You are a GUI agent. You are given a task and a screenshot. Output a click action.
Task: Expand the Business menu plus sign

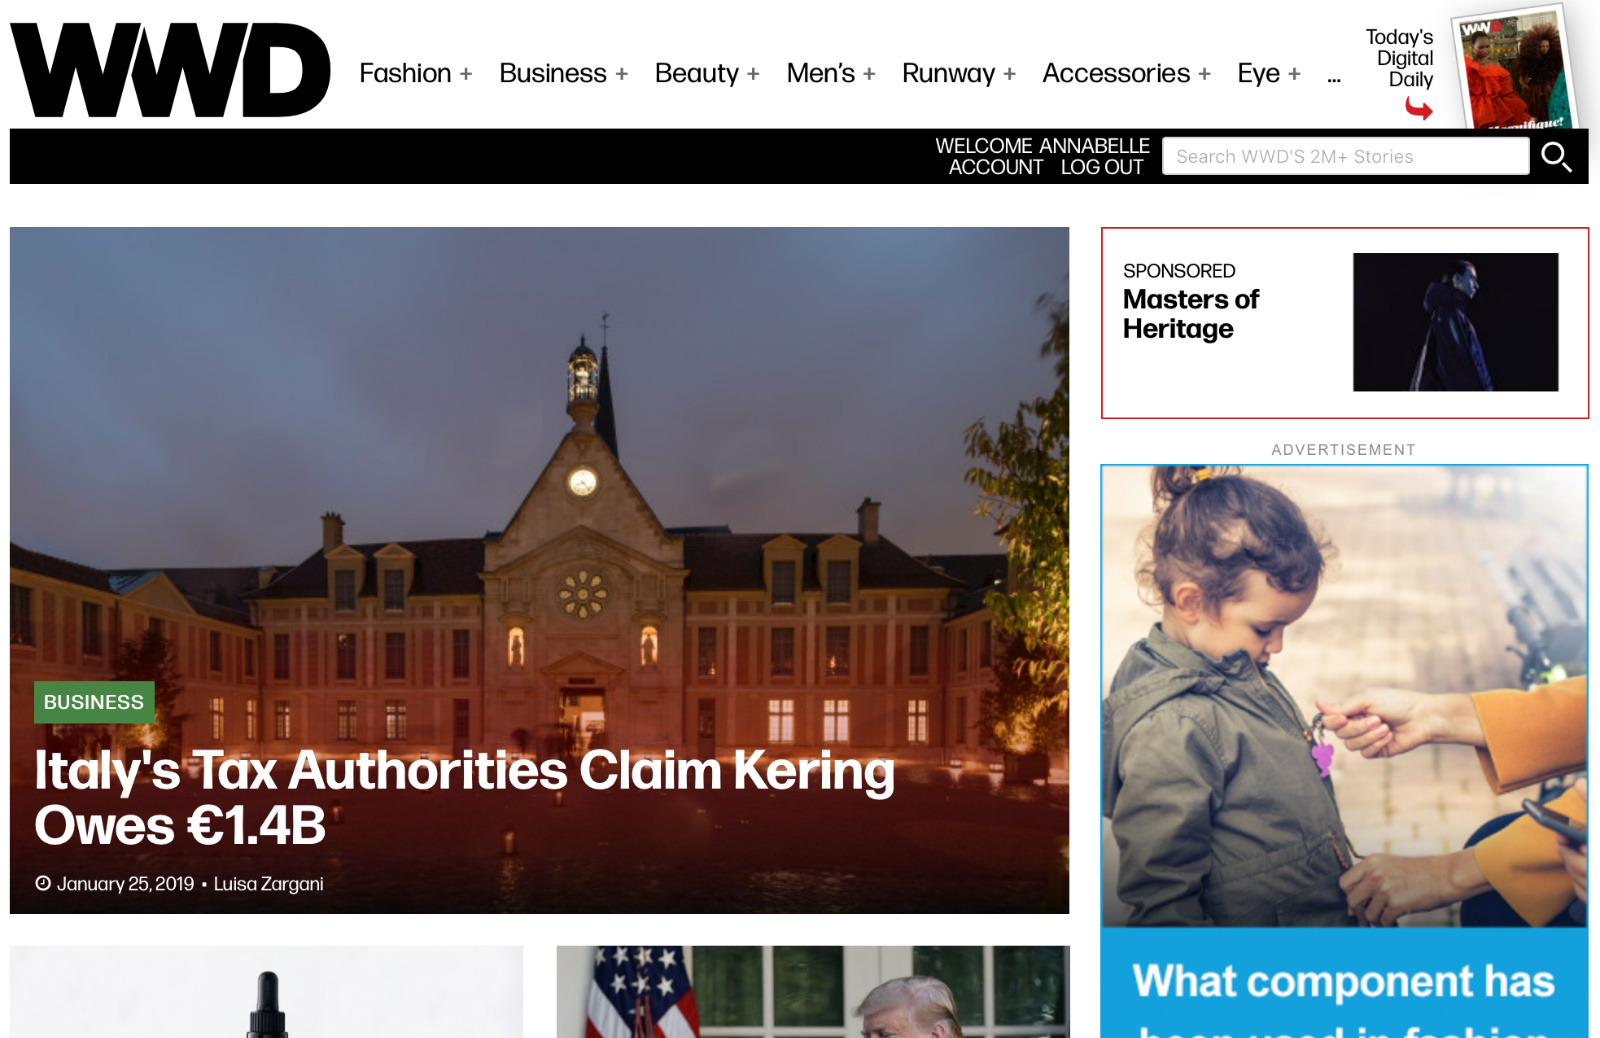pyautogui.click(x=622, y=74)
